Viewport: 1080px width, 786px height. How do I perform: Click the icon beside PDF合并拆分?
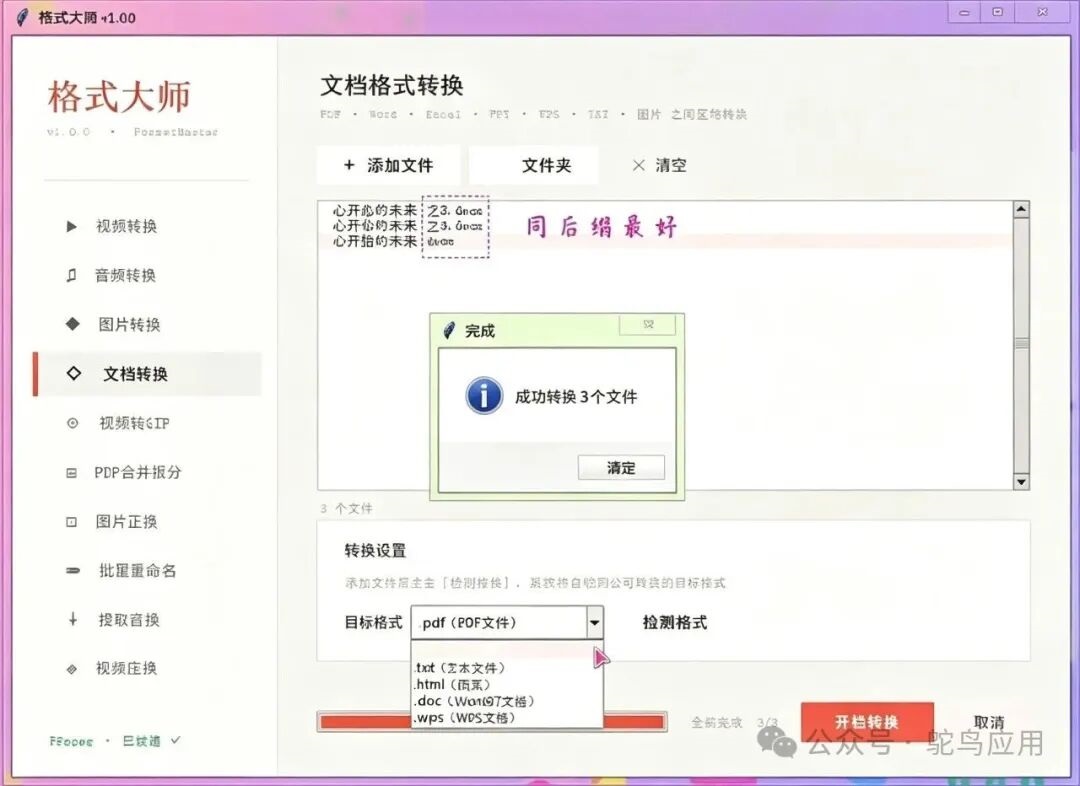(x=72, y=473)
